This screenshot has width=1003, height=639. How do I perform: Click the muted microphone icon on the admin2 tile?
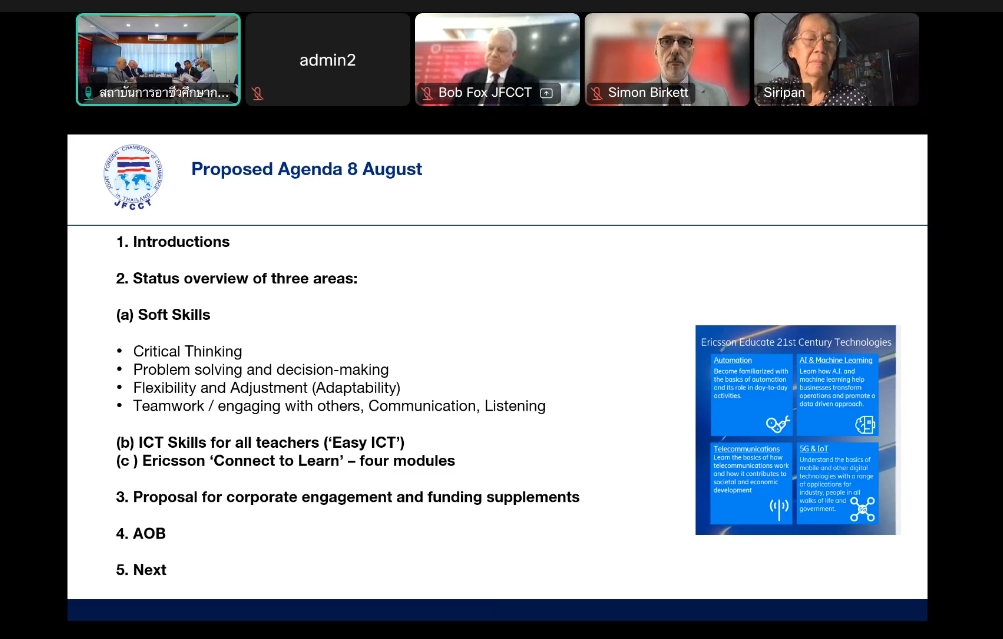point(258,93)
